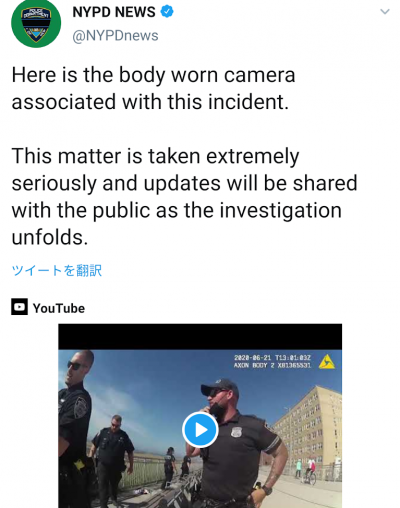Click the 'investigation unfolds' text line
The height and width of the screenshot is (508, 400).
[177, 224]
